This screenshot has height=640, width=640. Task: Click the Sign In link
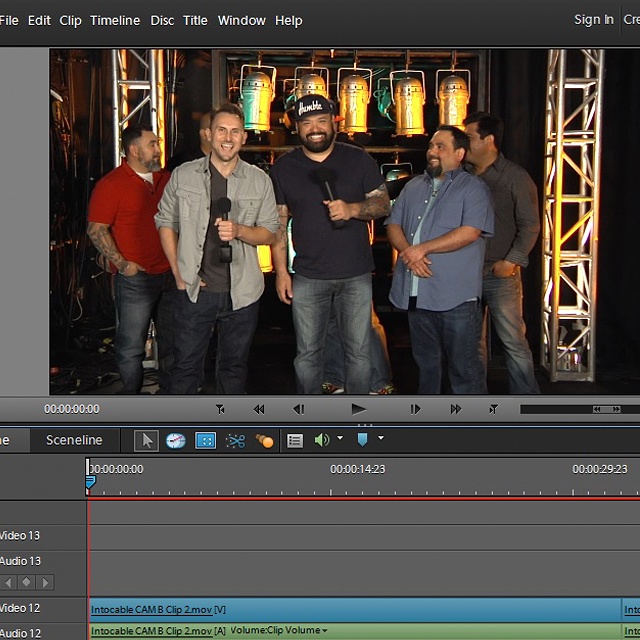[593, 20]
